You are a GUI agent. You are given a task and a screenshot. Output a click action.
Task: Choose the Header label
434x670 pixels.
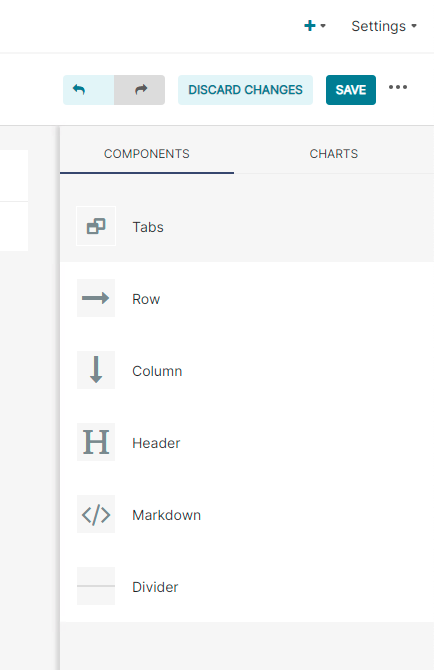[156, 443]
